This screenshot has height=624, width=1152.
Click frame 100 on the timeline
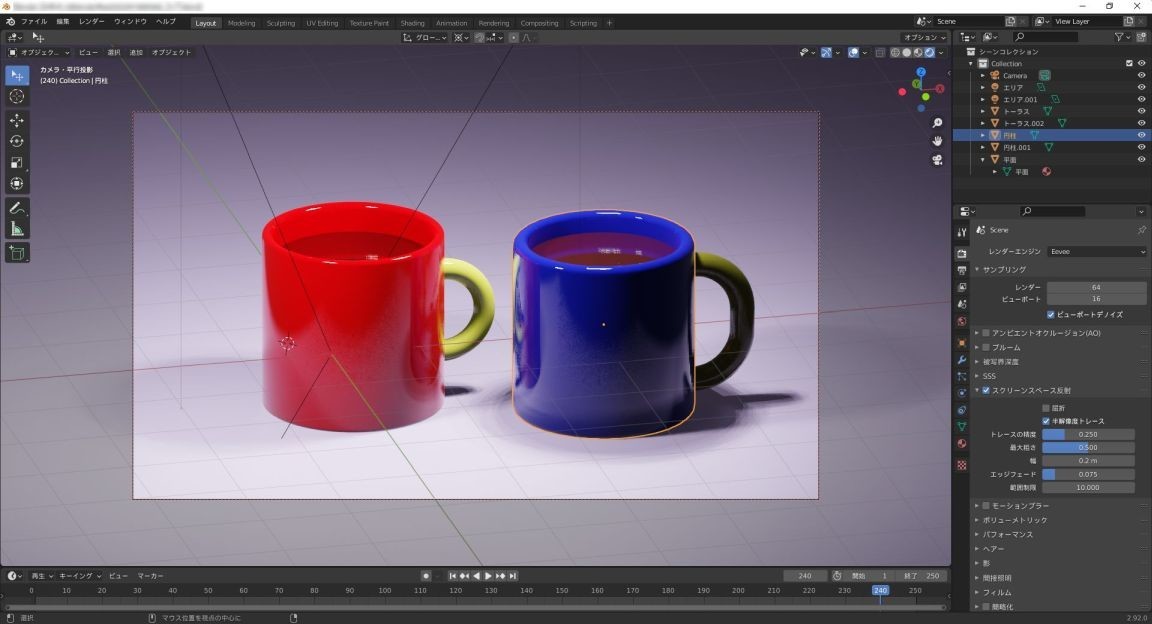point(385,591)
